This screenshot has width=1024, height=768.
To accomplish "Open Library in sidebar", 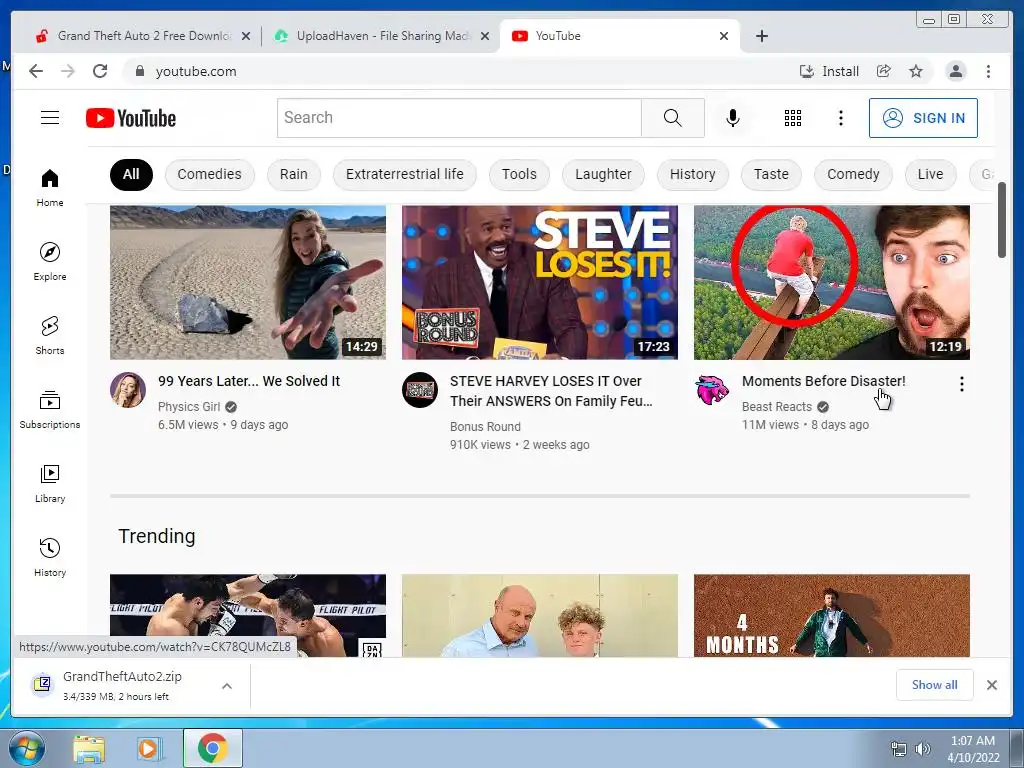I will [50, 483].
